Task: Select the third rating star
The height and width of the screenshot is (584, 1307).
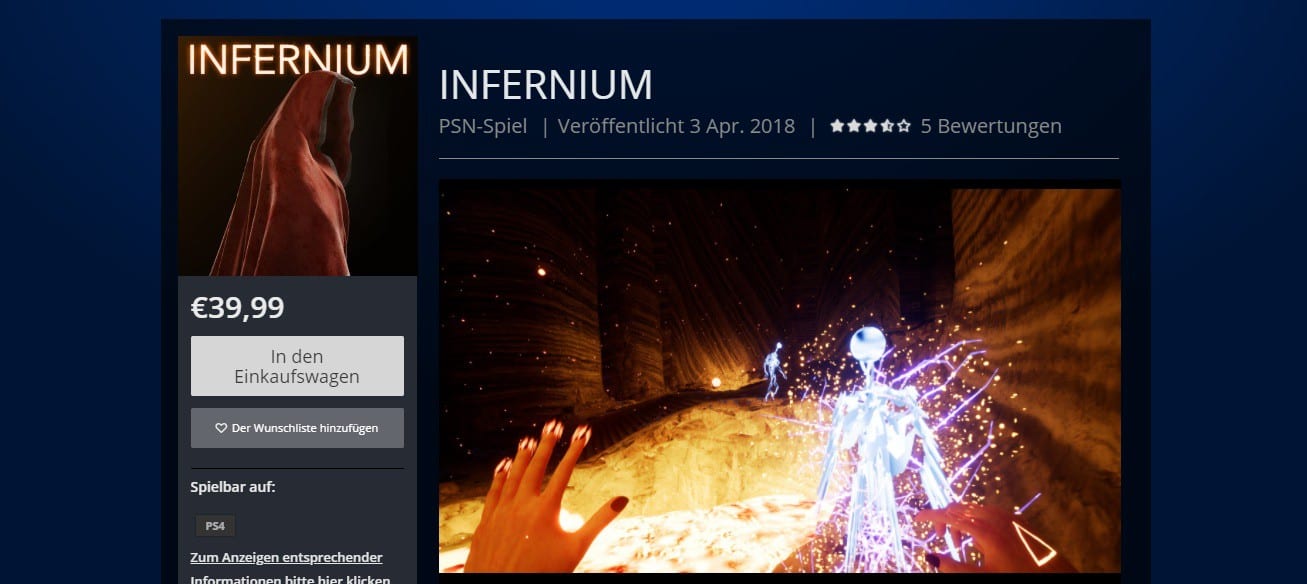Action: 870,126
